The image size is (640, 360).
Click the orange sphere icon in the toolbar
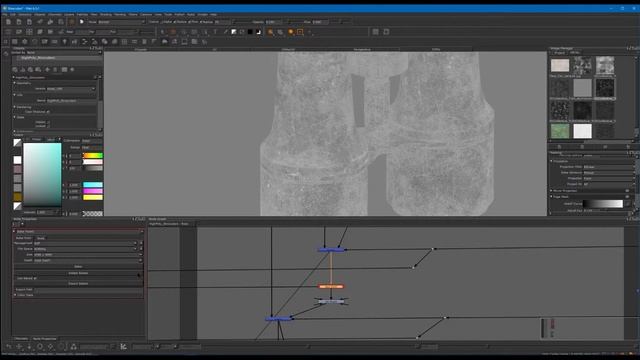point(291,32)
